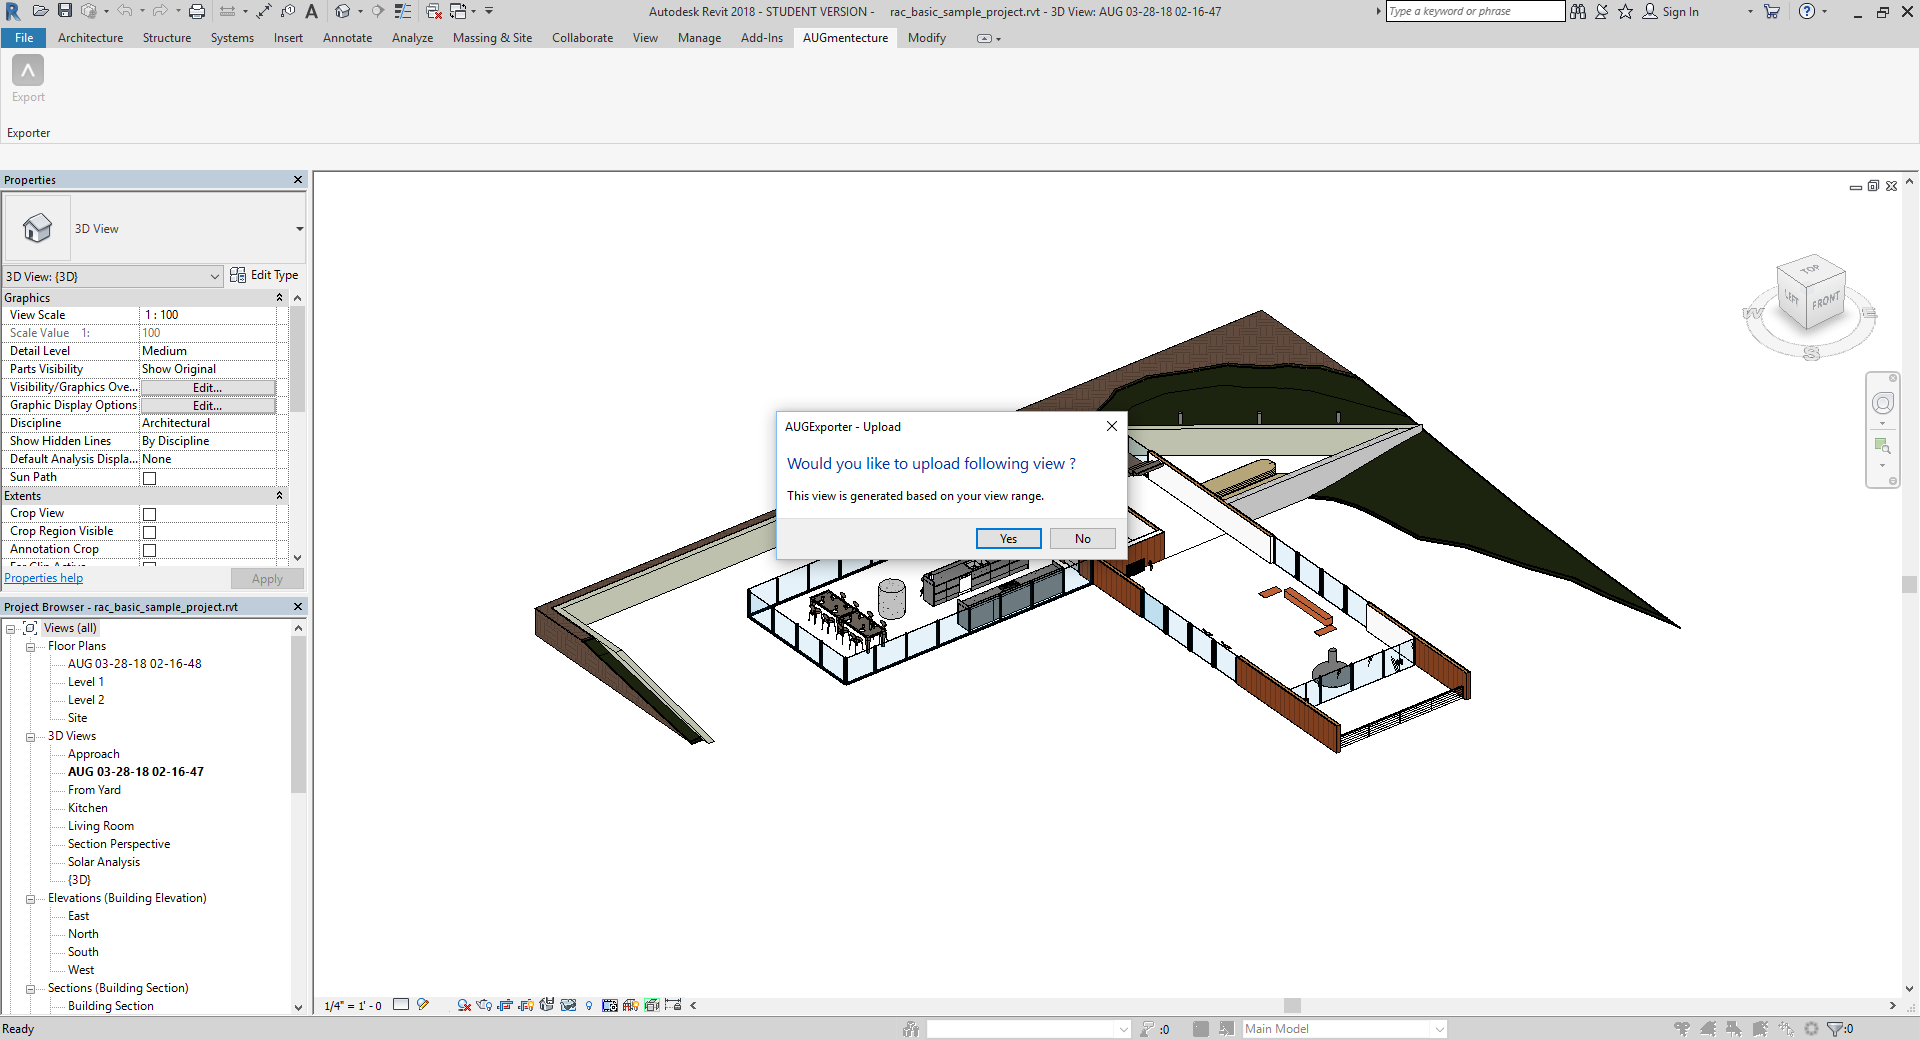
Task: Open the File menu tab
Action: click(x=24, y=38)
